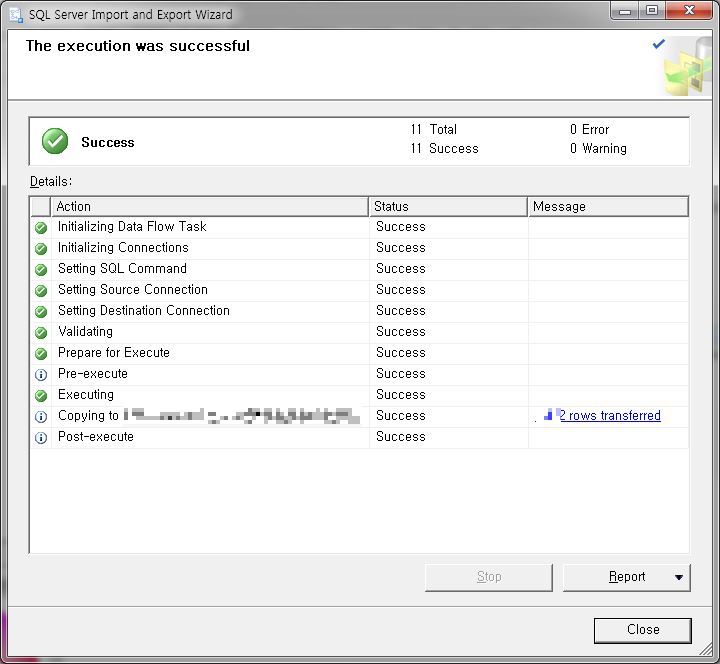Select the Validating action text

click(85, 332)
